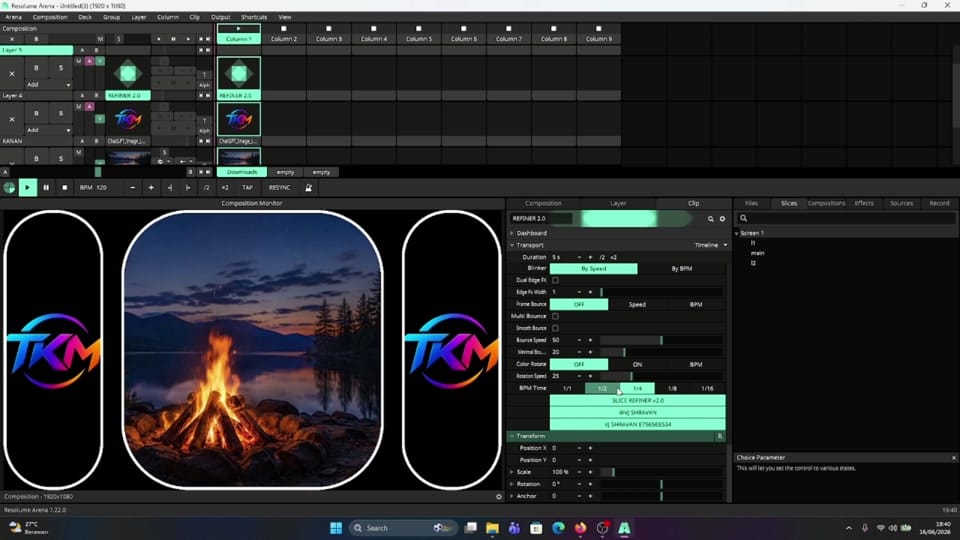Close the Choice Parameter help panel
This screenshot has width=960, height=540.
[953, 458]
